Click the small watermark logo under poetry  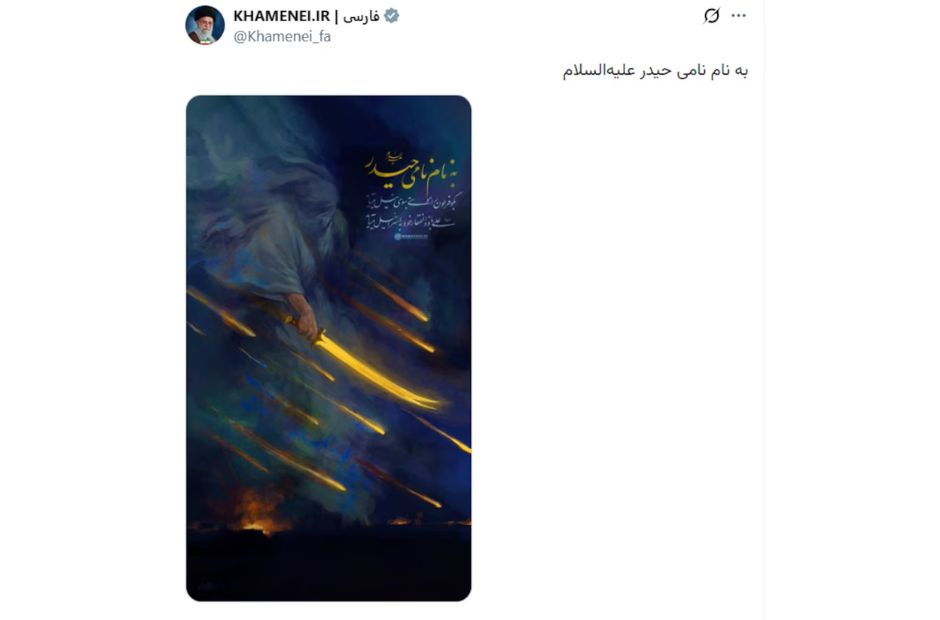tap(411, 237)
